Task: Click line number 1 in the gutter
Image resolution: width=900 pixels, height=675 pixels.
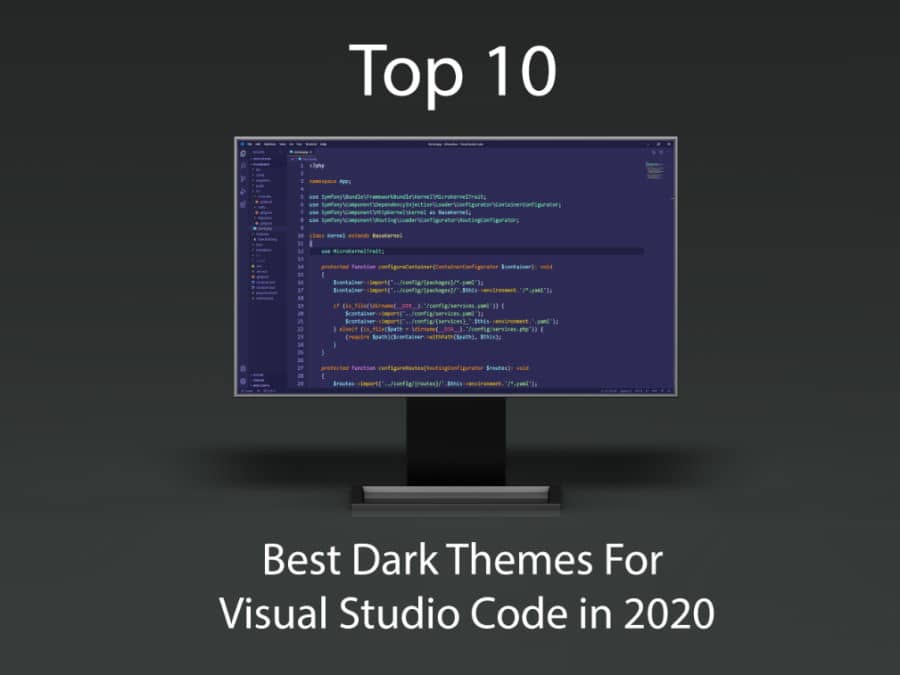Action: click(302, 166)
